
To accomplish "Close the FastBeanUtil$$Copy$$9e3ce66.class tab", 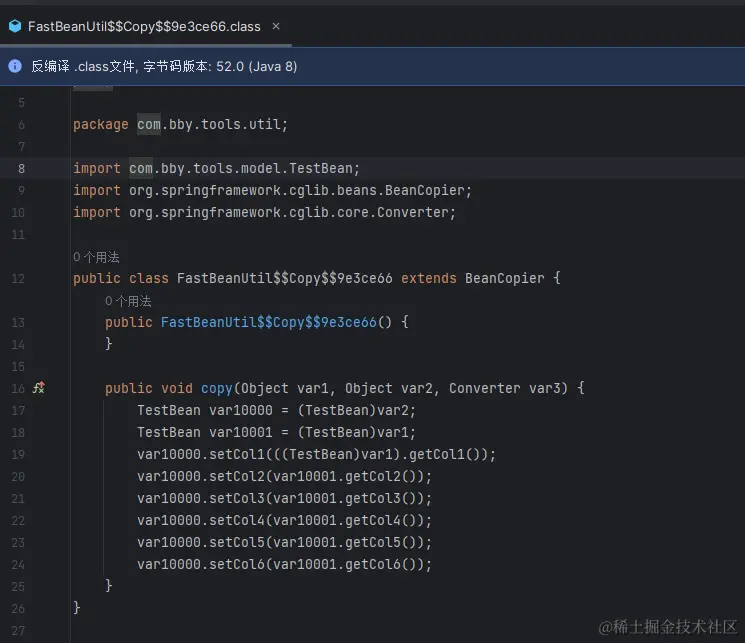I will coord(276,26).
